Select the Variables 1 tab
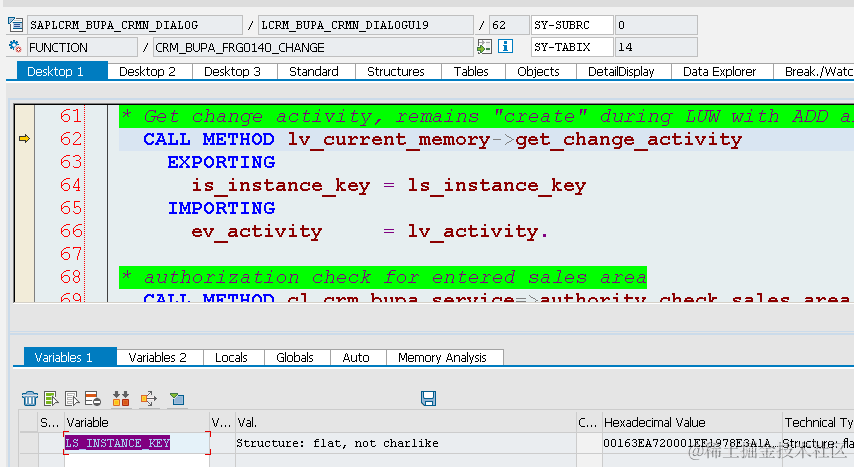Screen dimensions: 854x467 pyautogui.click(x=70, y=357)
